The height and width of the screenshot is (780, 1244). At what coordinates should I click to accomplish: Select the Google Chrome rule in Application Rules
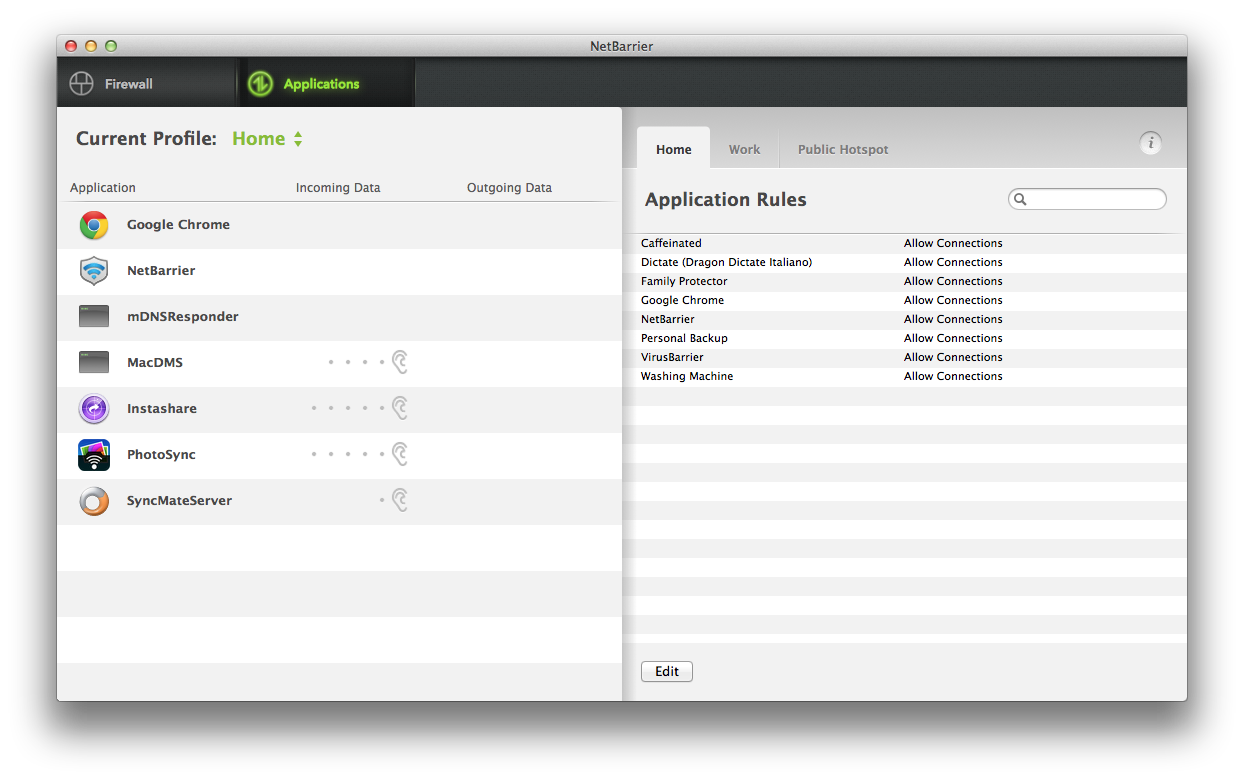point(904,300)
